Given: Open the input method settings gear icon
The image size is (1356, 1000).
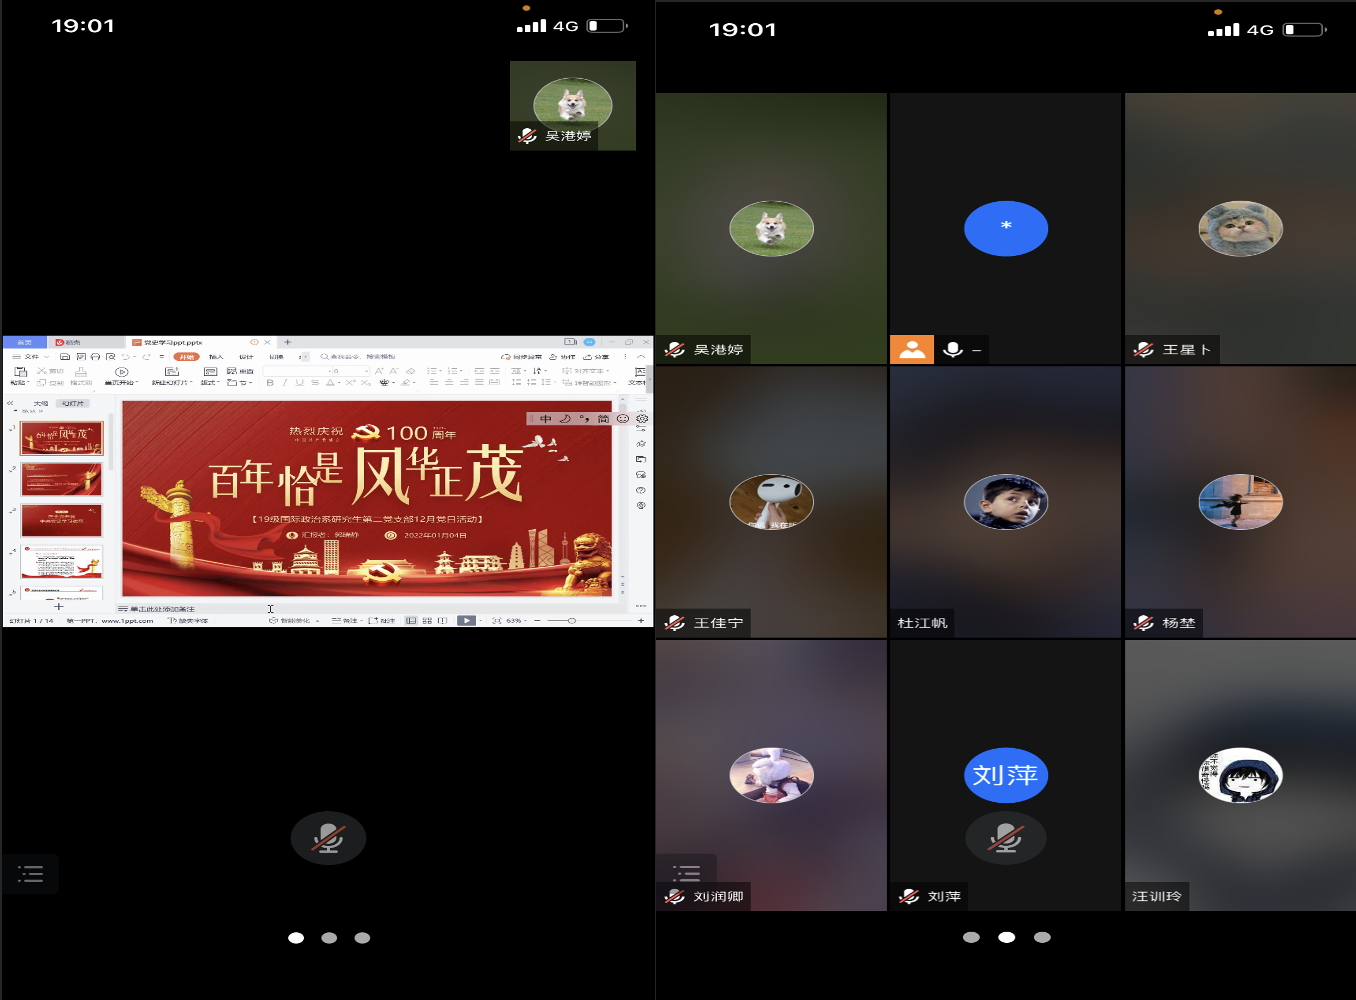Looking at the screenshot, I should point(642,419).
